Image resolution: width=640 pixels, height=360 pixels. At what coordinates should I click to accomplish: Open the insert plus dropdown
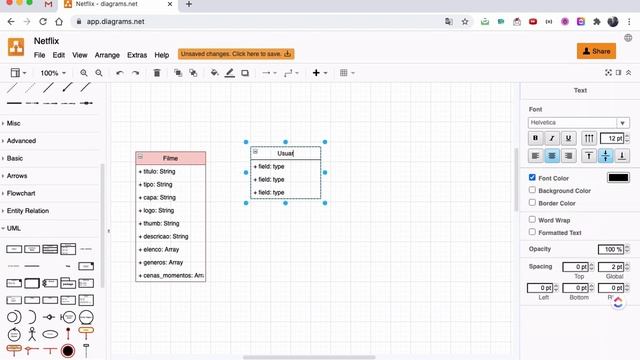coord(320,73)
